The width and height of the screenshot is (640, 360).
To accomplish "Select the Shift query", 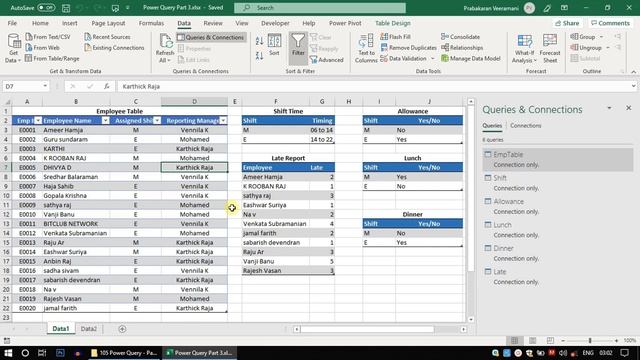I will click(558, 183).
